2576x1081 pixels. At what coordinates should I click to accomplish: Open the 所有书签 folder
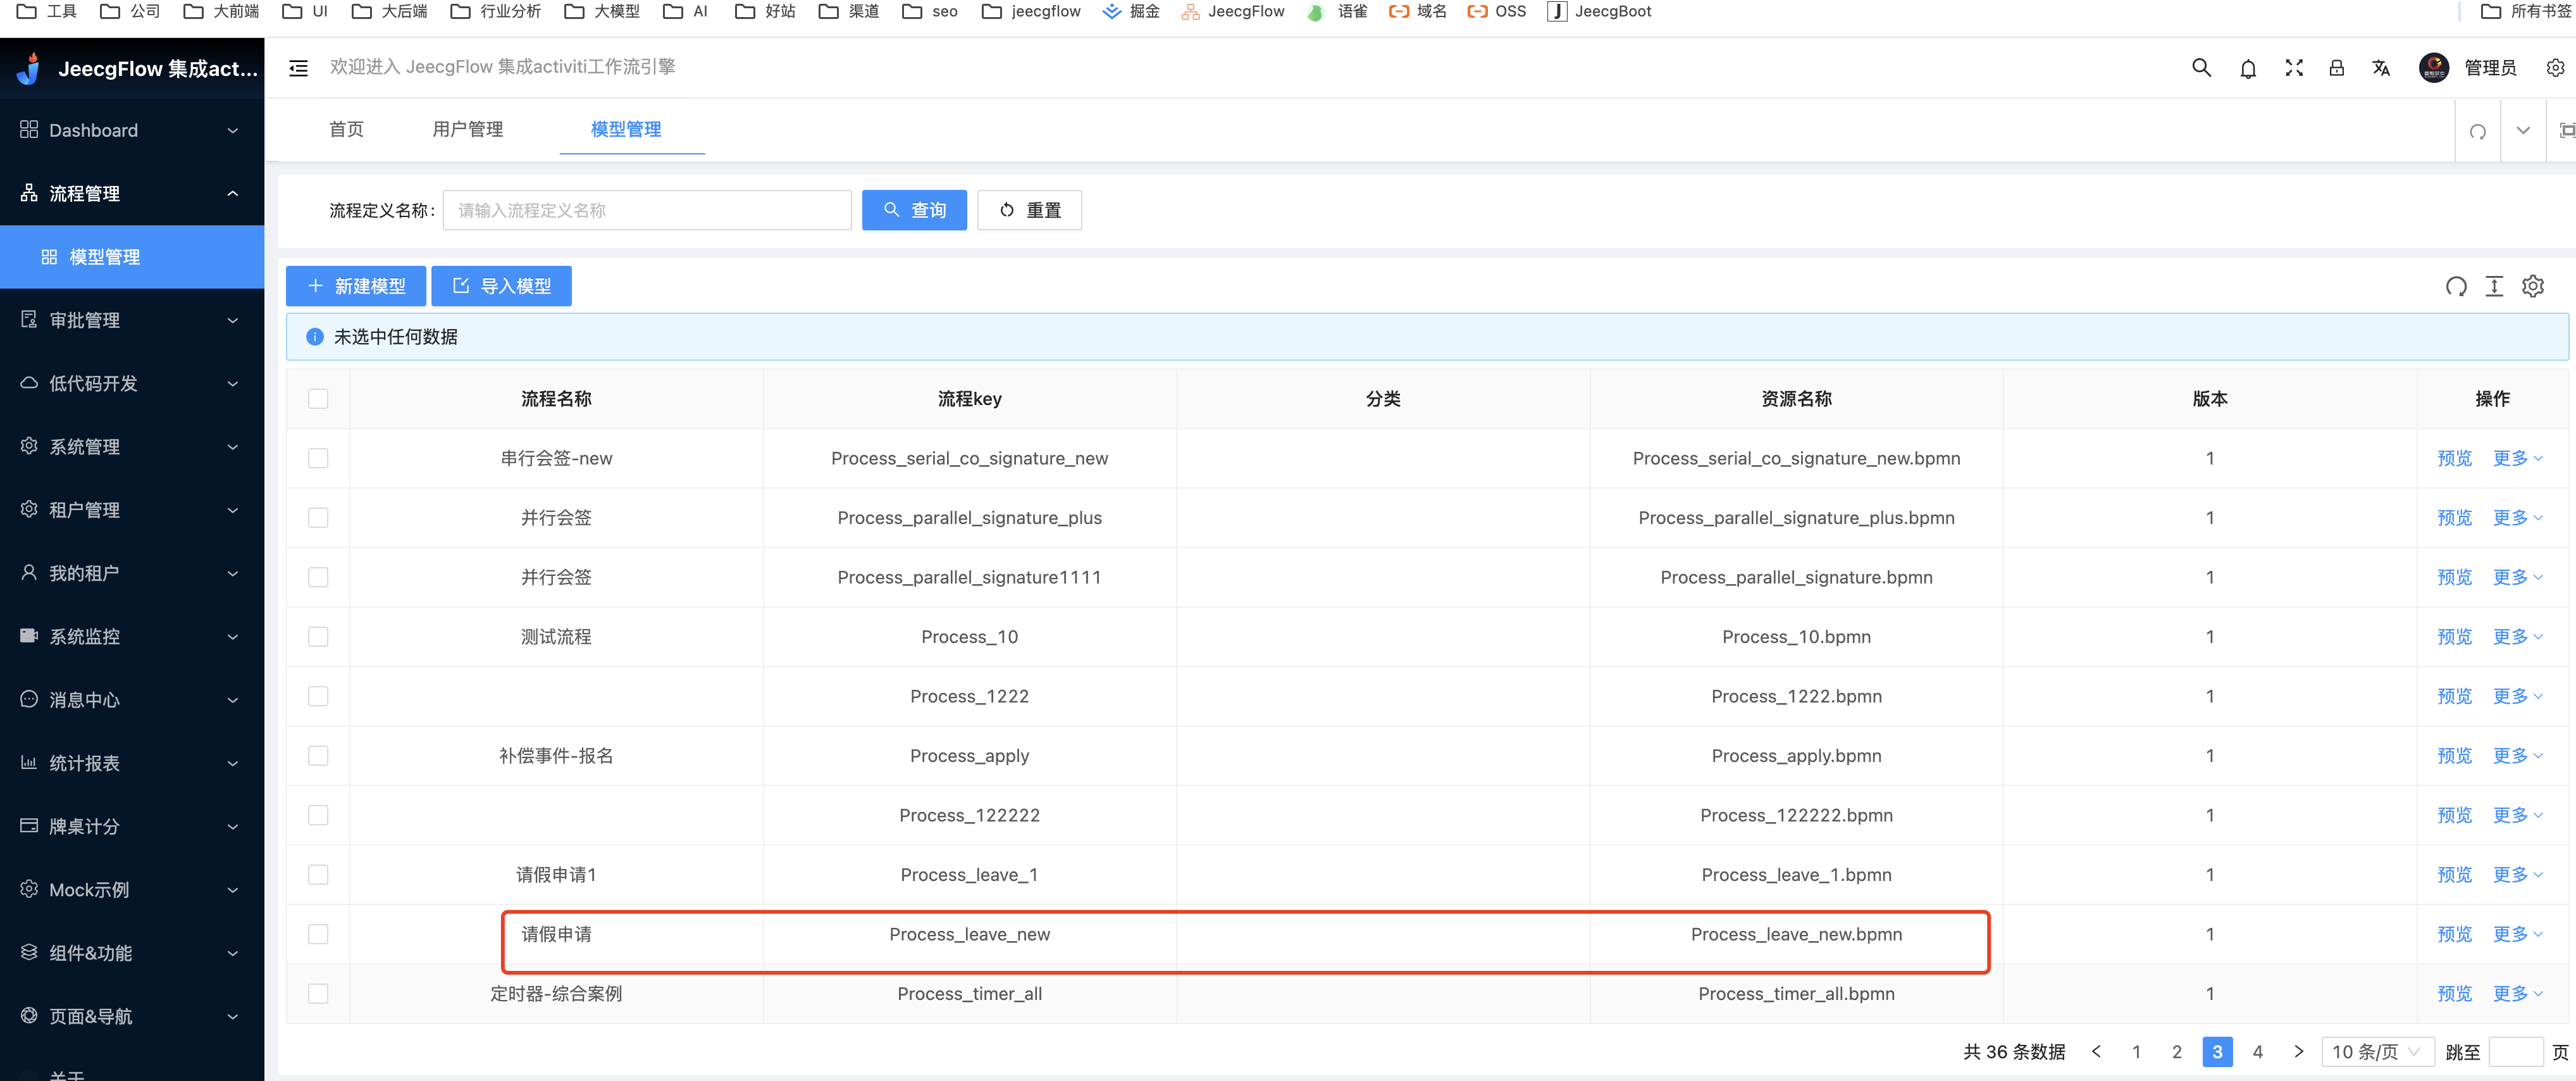pos(2525,12)
